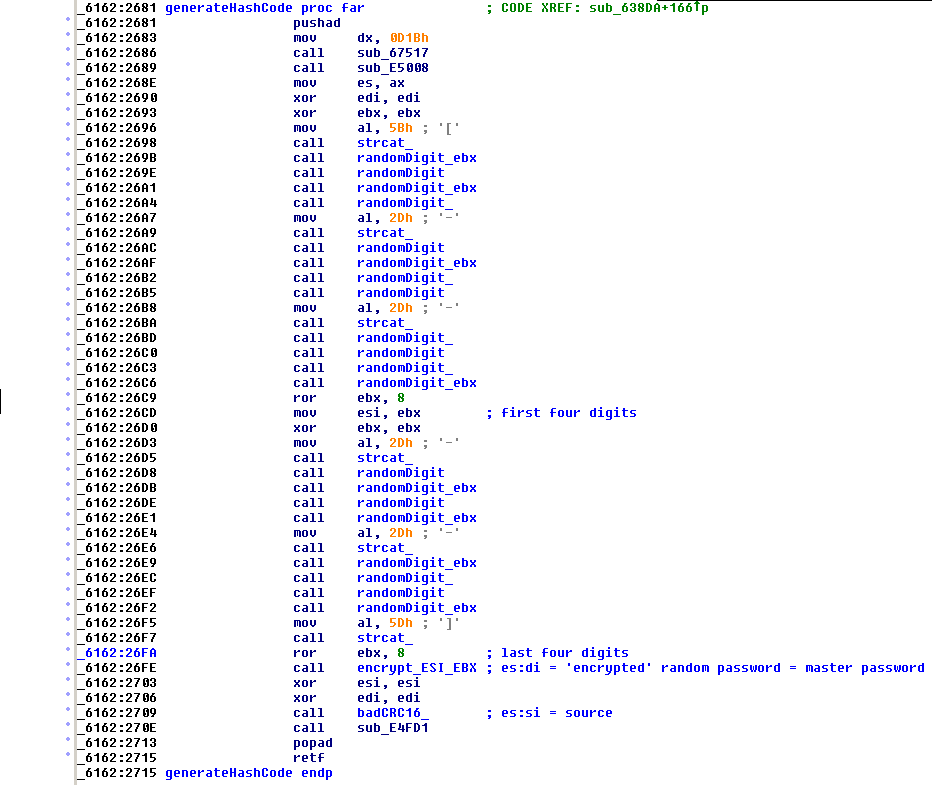Click the 'ebx, 8' operand at 26C9
The image size is (932, 785).
click(380, 398)
